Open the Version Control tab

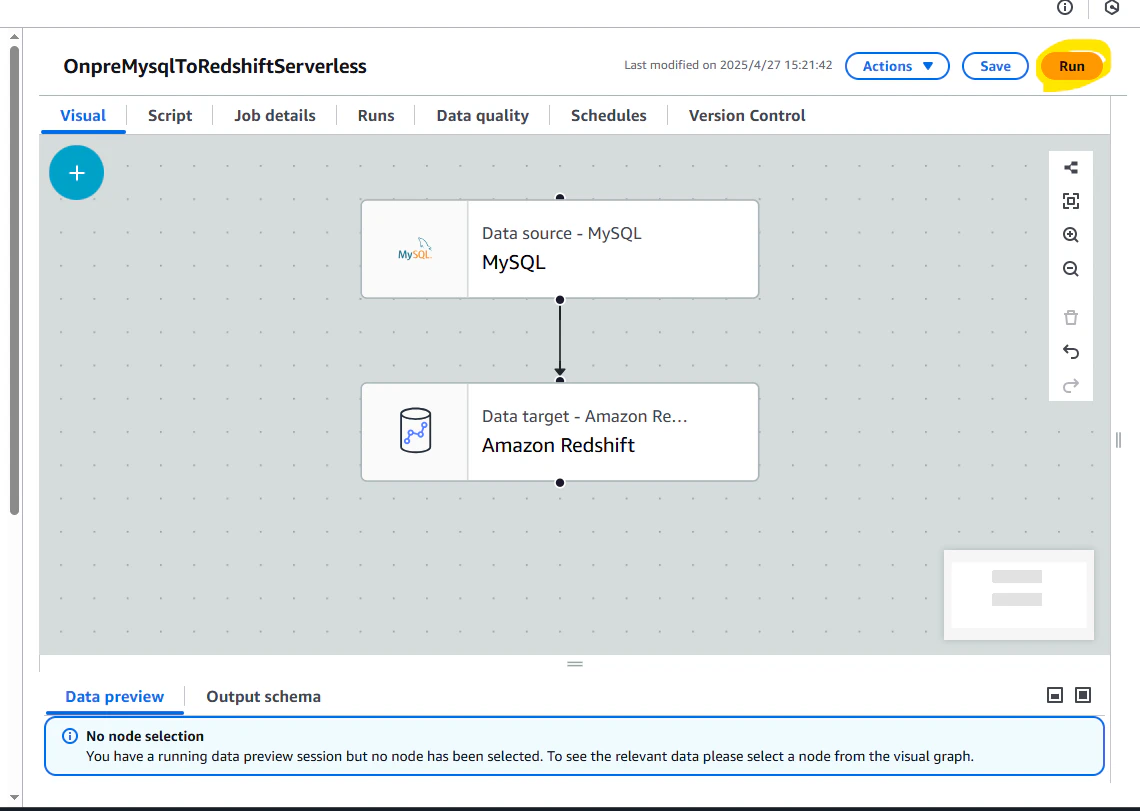747,116
